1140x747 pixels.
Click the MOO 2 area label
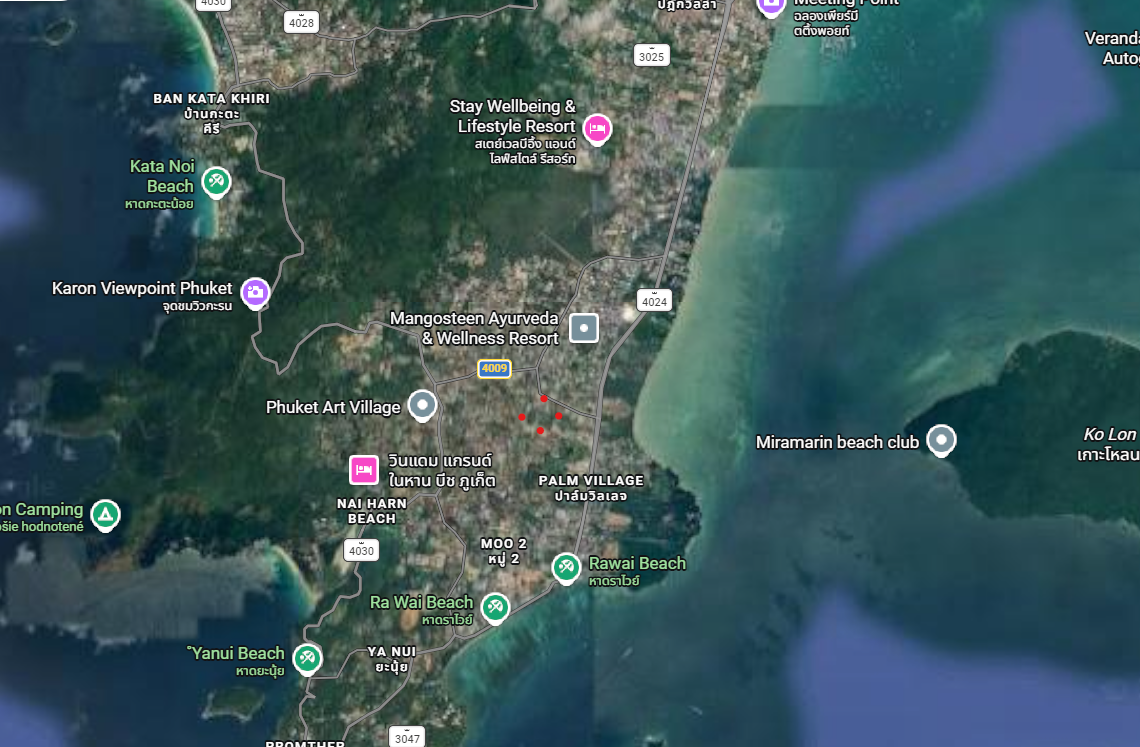point(504,543)
